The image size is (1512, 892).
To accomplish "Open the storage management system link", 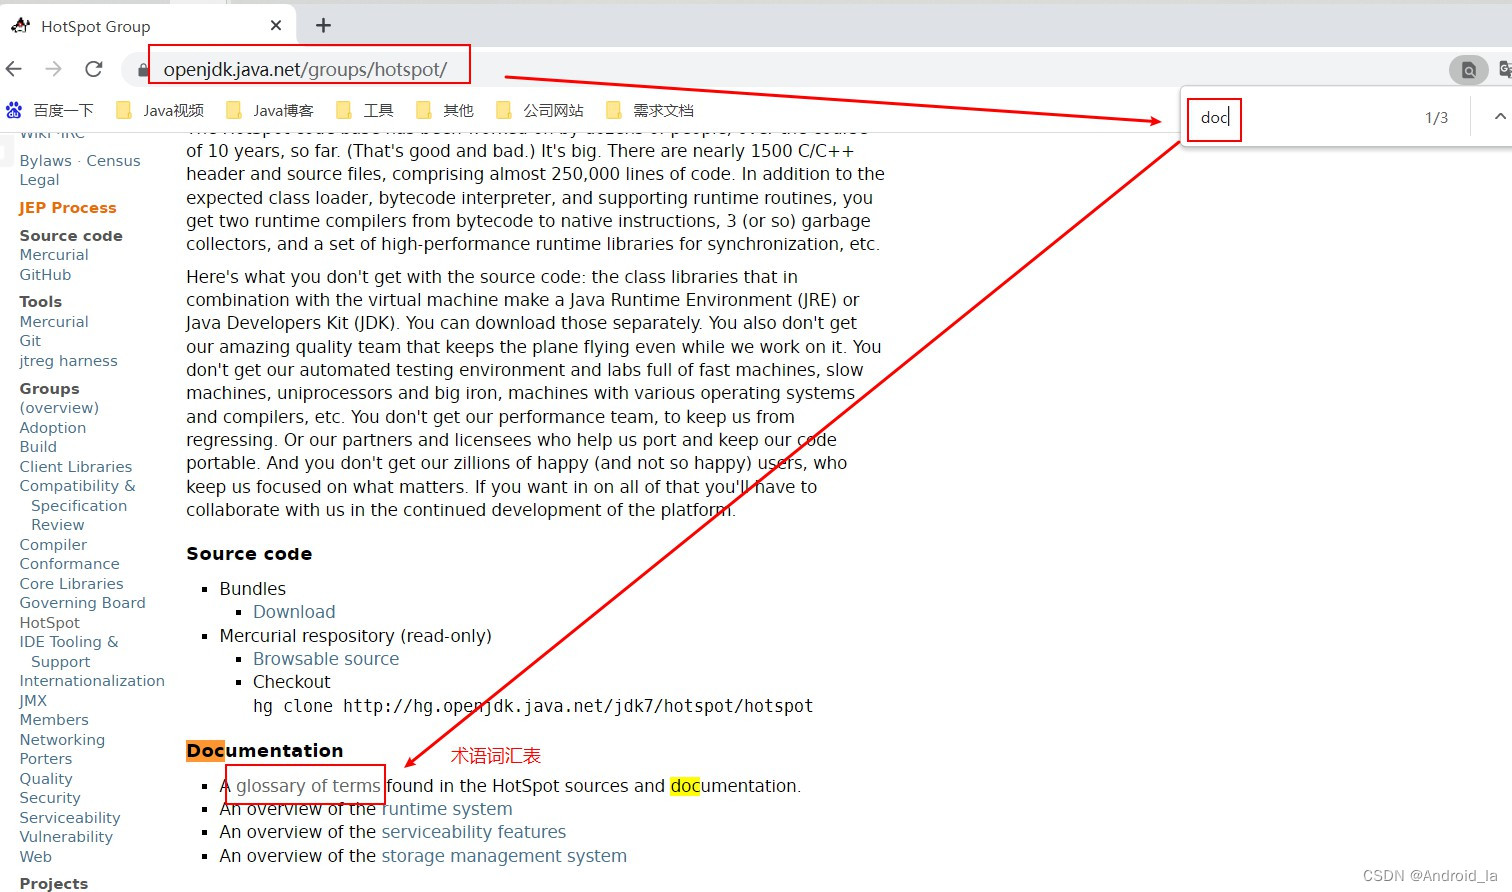I will click(x=504, y=856).
